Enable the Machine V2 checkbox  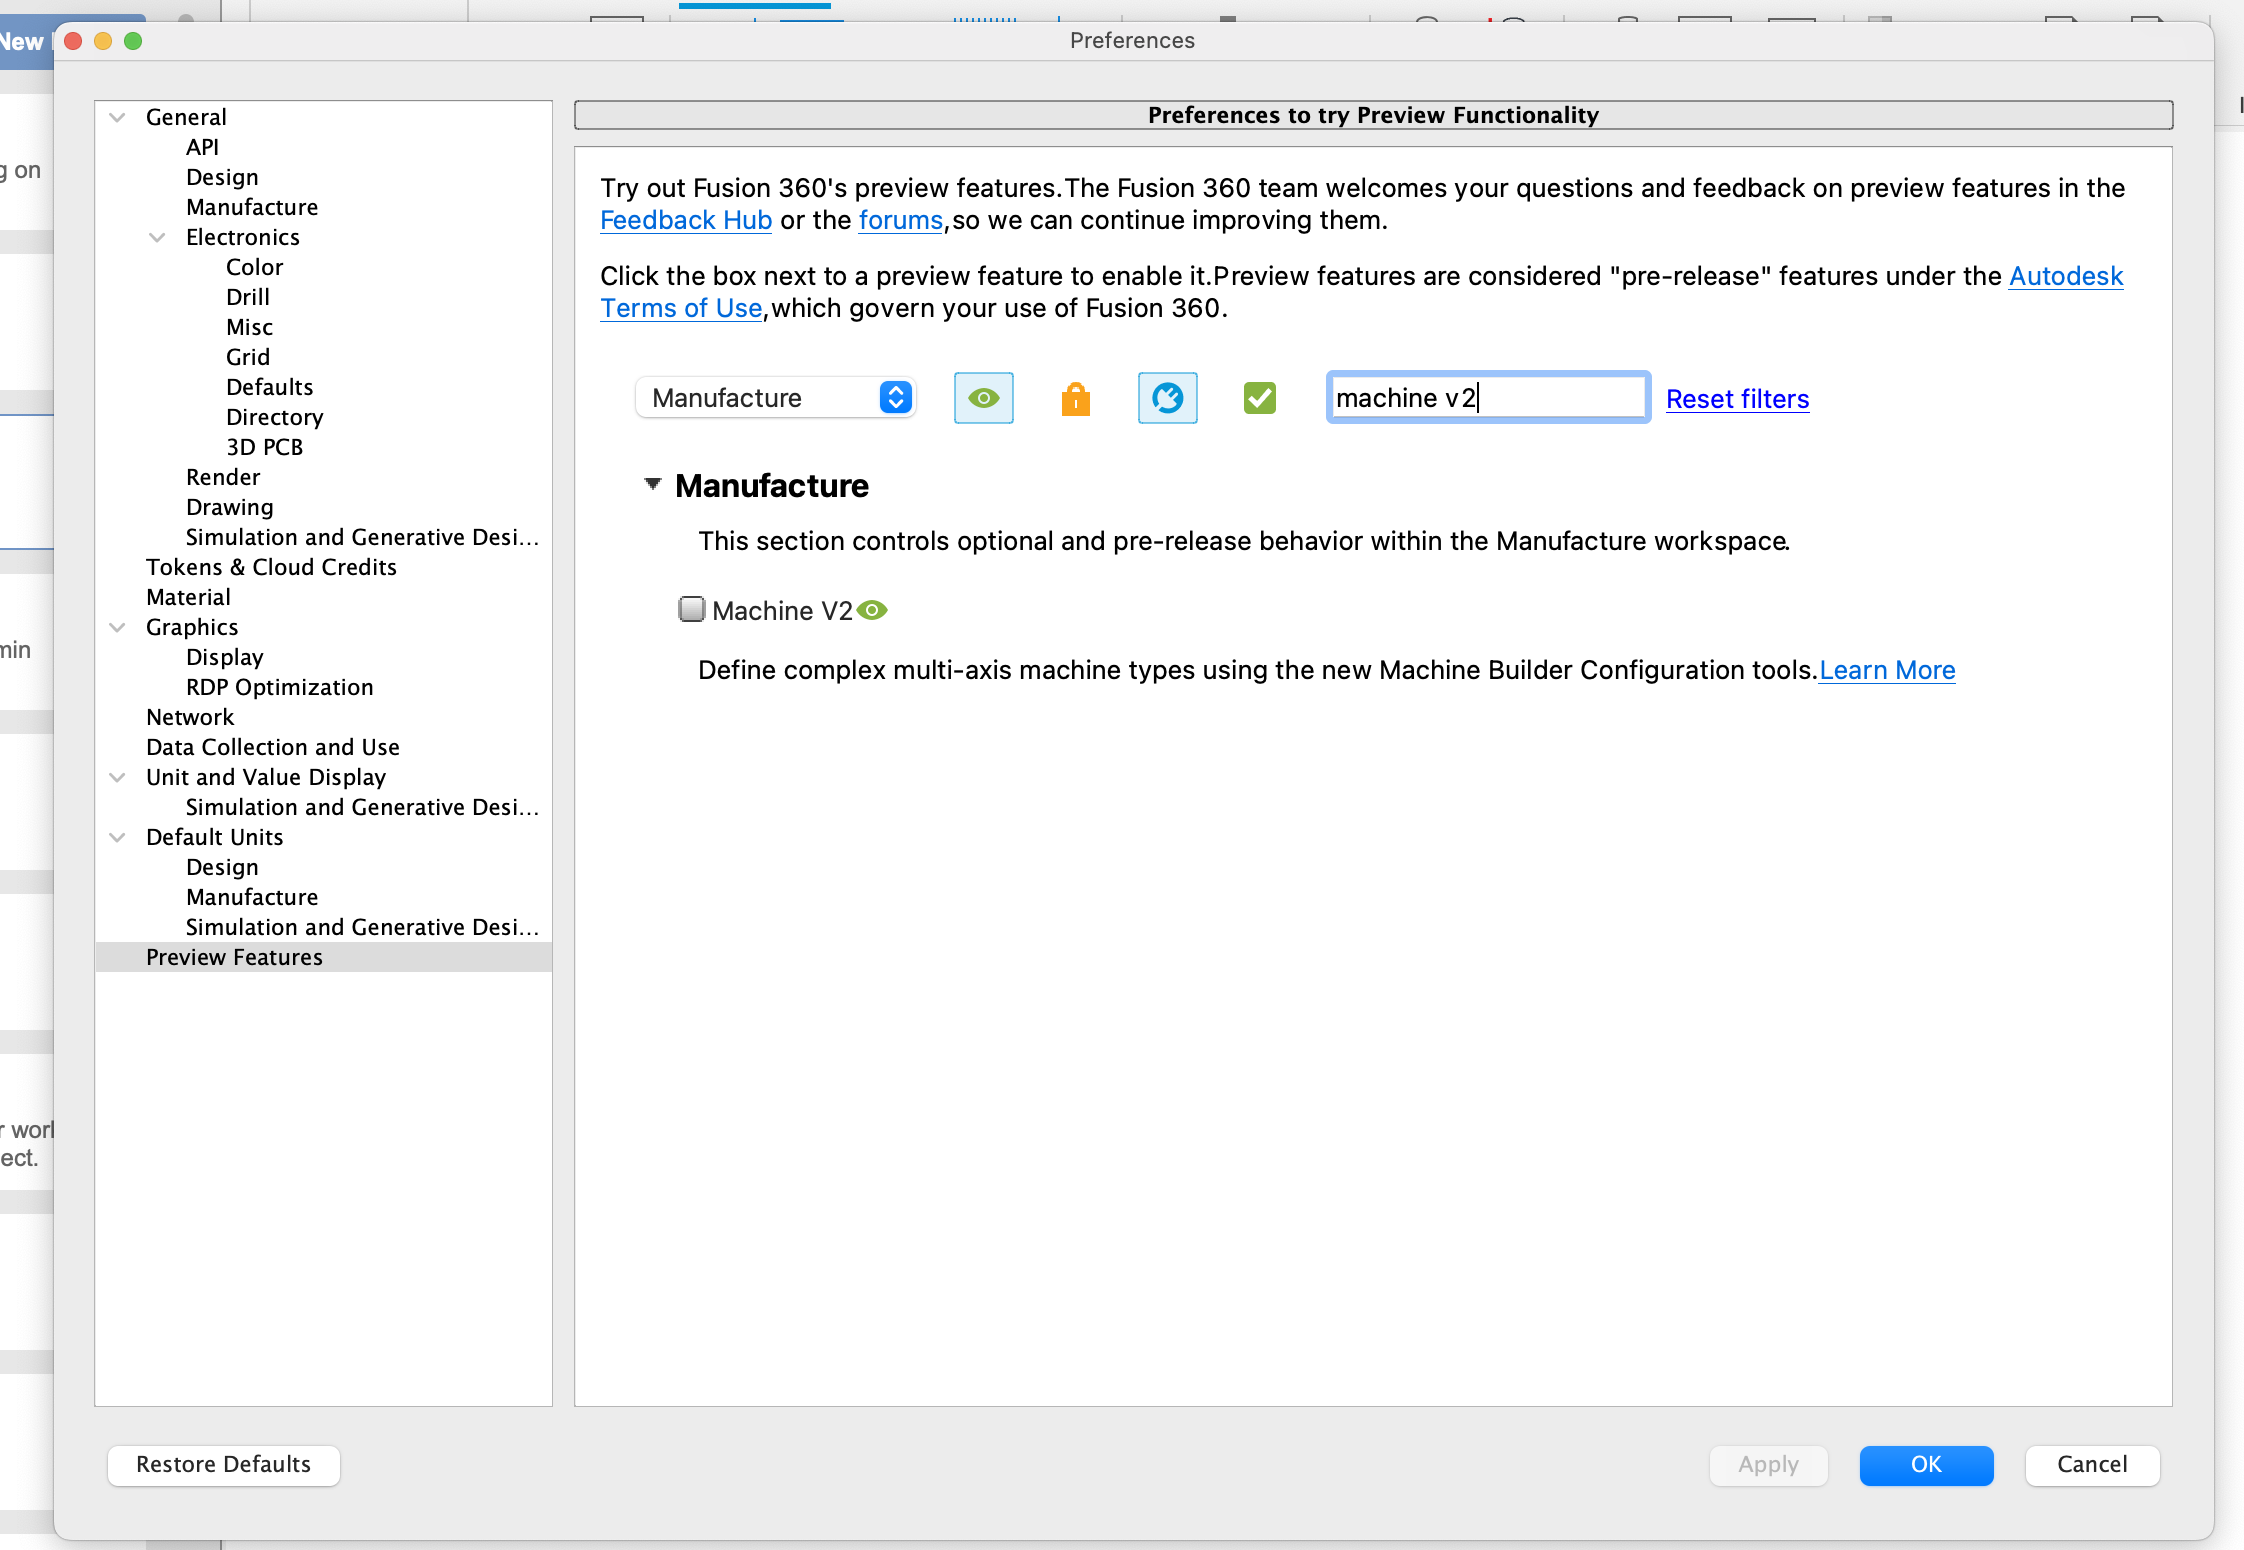(691, 609)
